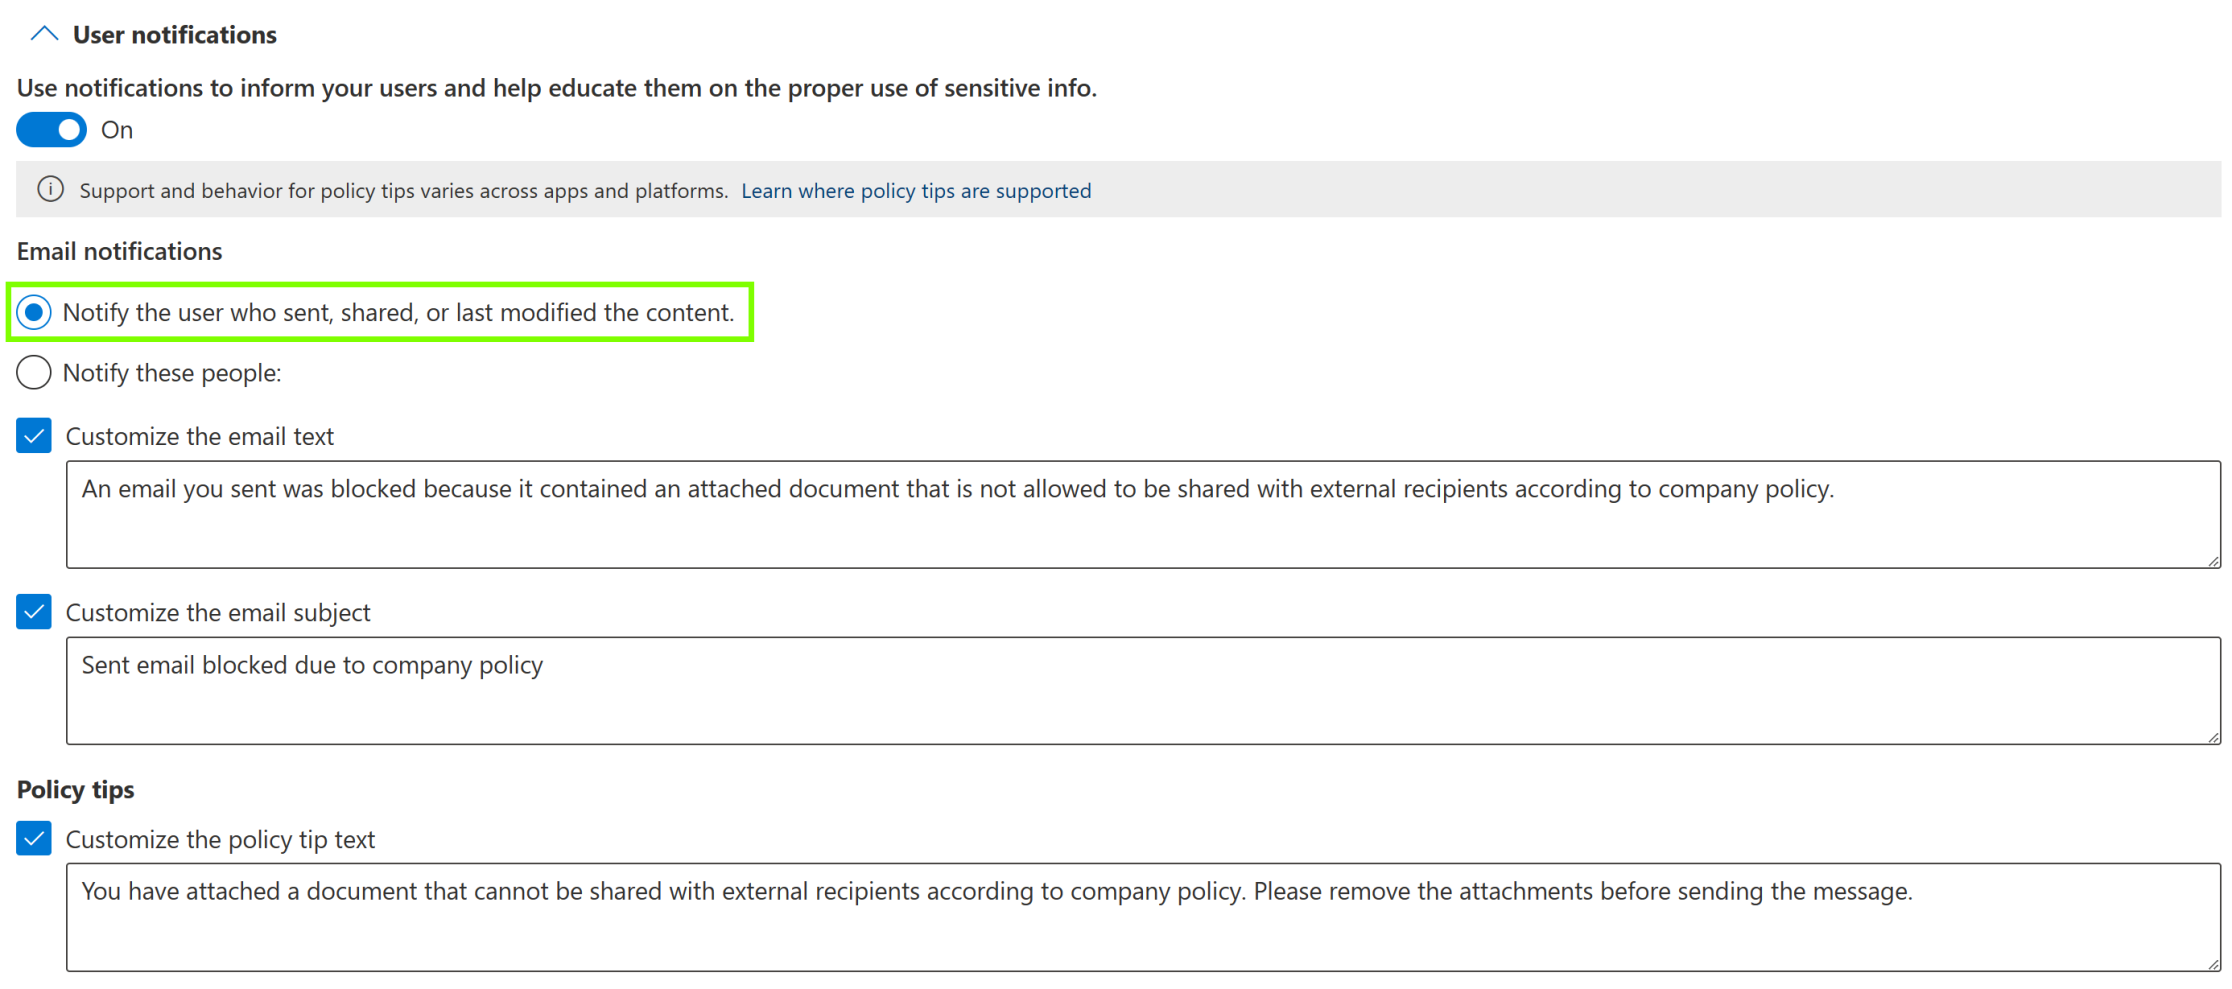Turn off user notifications
This screenshot has width=2232, height=989.
(51, 130)
